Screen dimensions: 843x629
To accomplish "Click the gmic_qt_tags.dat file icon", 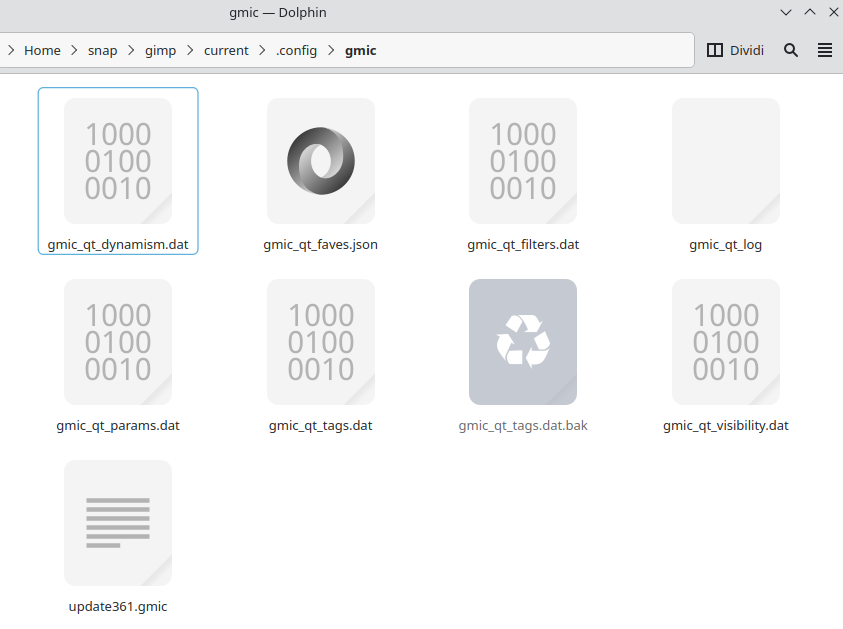I will pyautogui.click(x=320, y=341).
